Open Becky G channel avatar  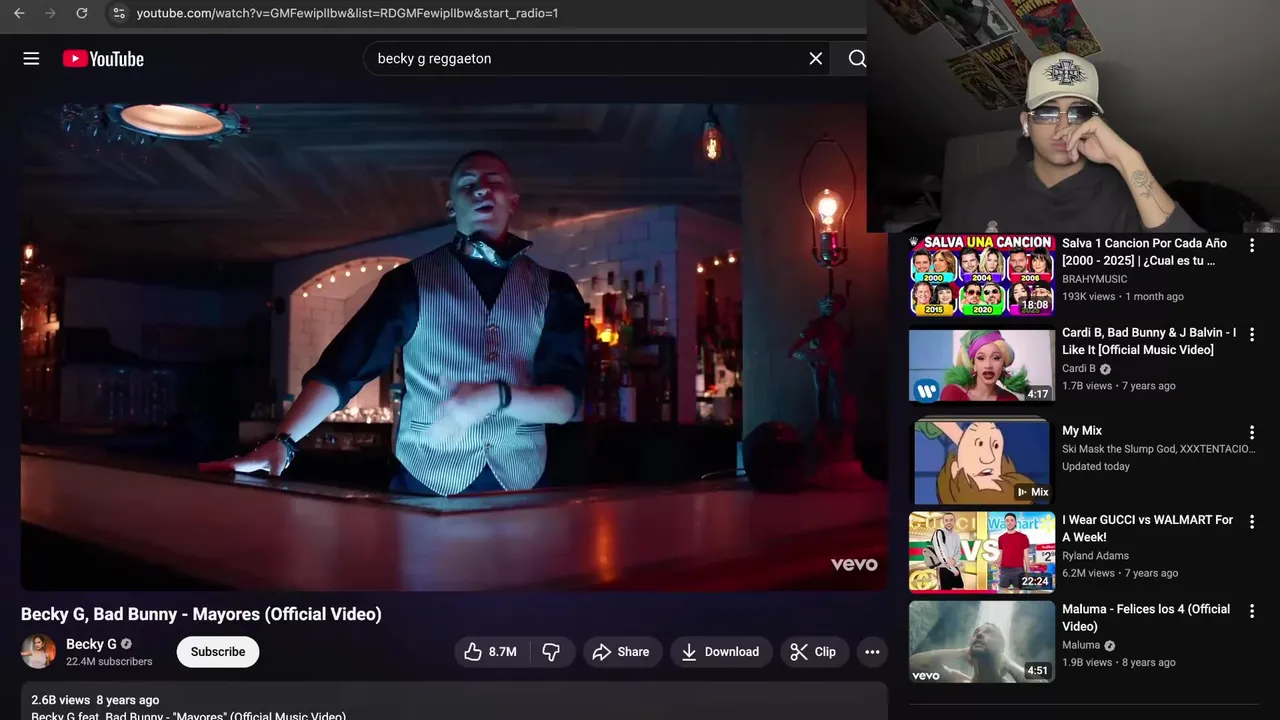tap(39, 652)
